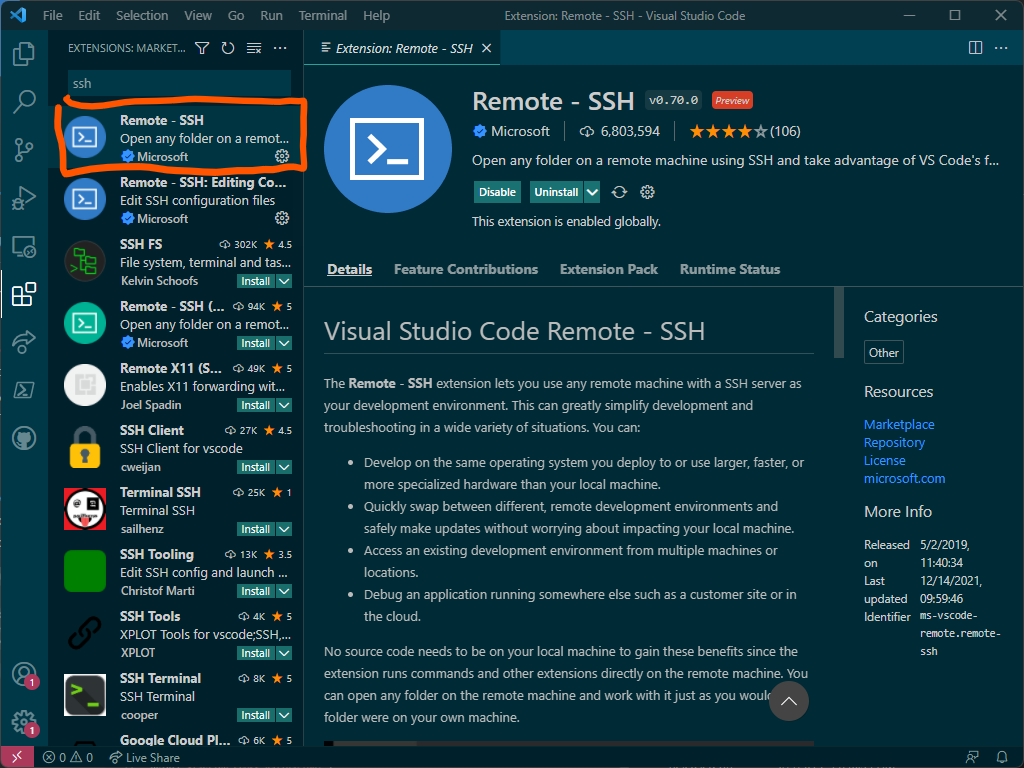Screen dimensions: 1024x768
Task: Filter extensions with funnel icon
Action: click(202, 48)
